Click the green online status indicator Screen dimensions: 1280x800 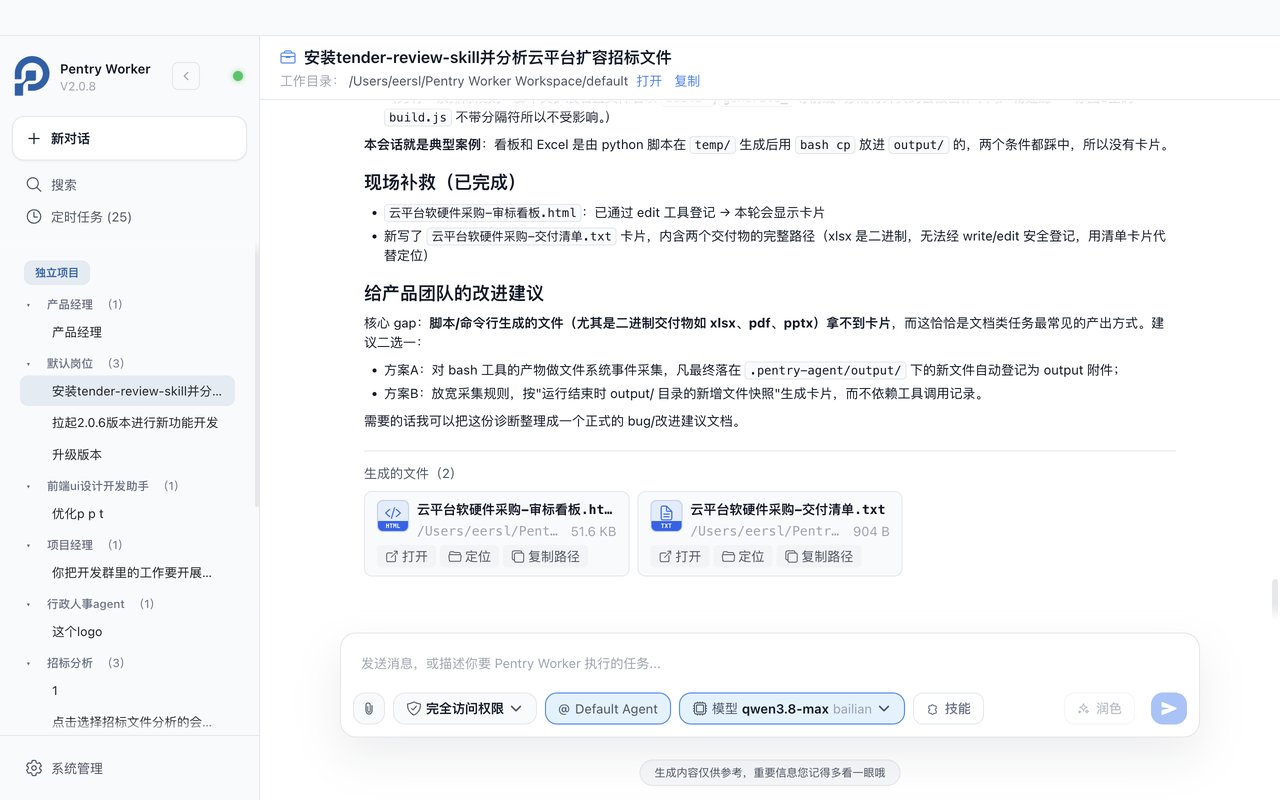[238, 76]
